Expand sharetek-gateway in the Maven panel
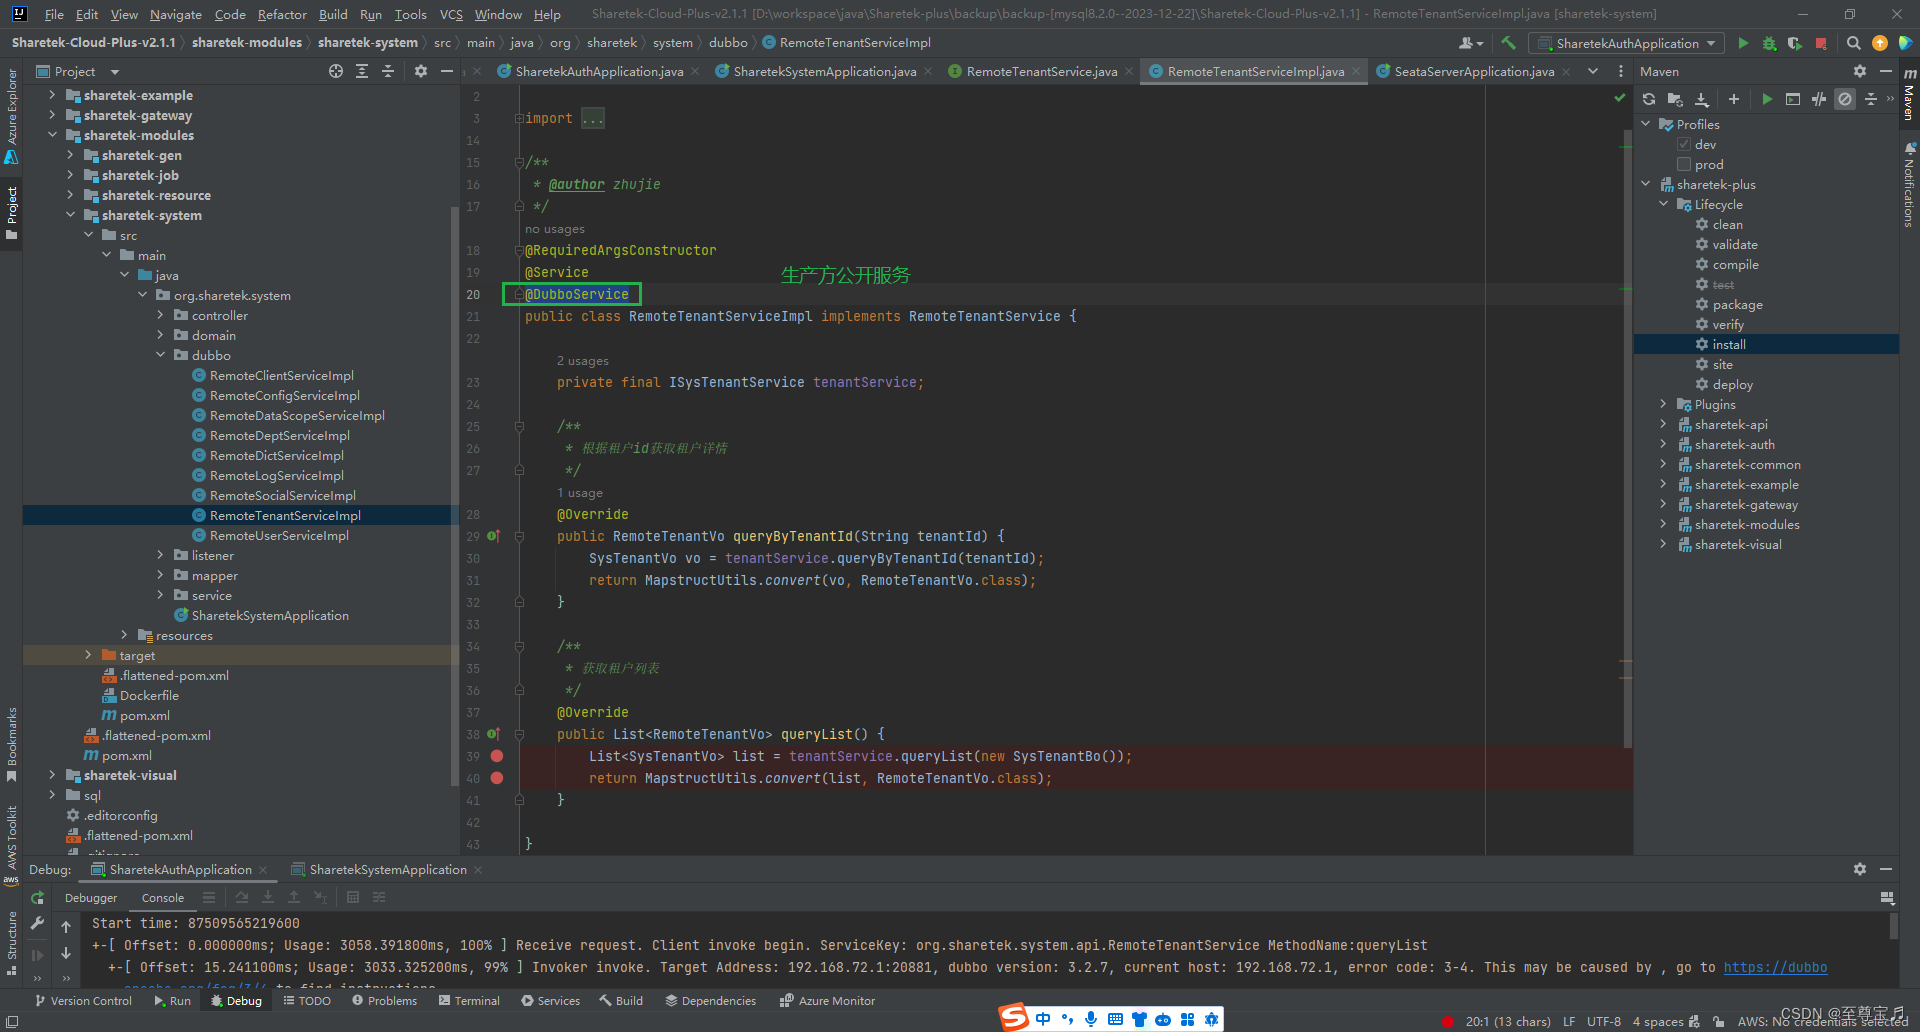Image resolution: width=1920 pixels, height=1032 pixels. coord(1664,504)
